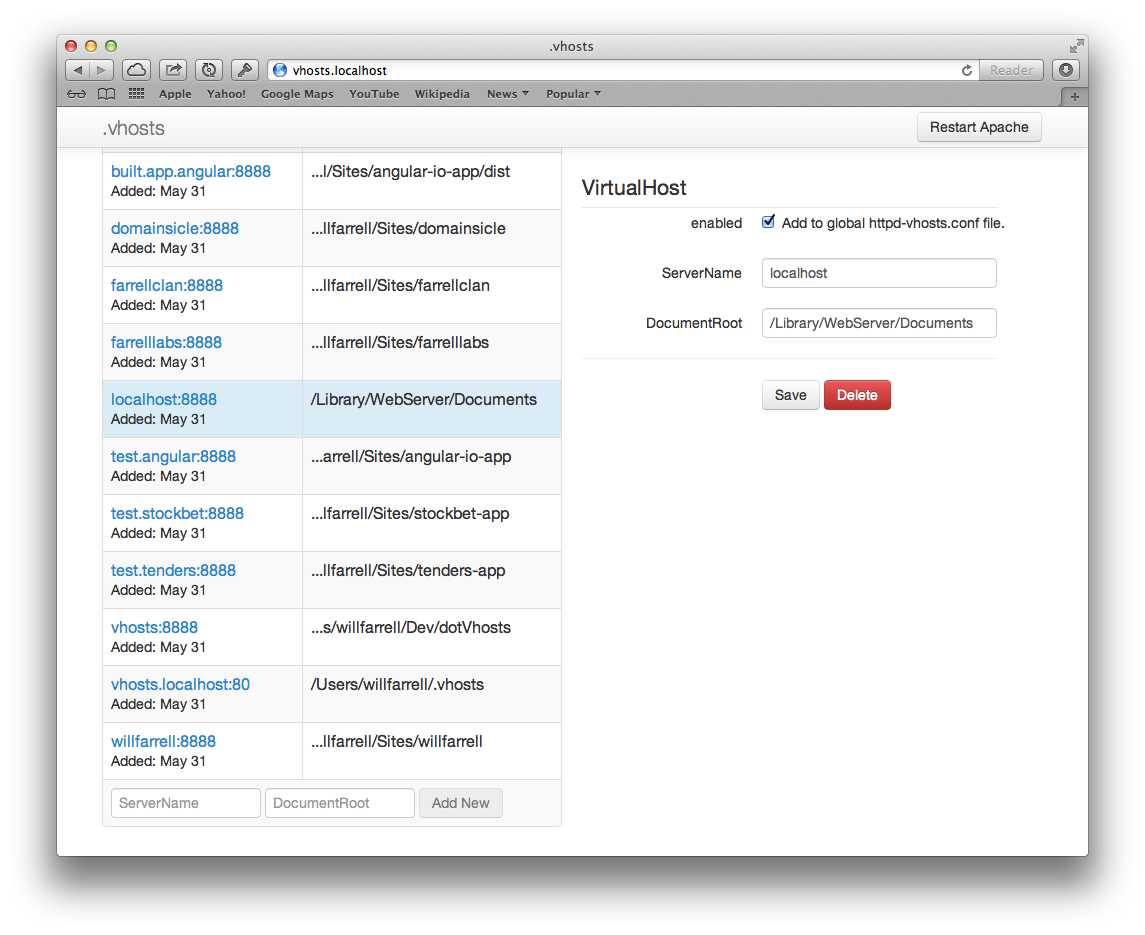Toggle the enabled httpd-vhosts.conf checkbox
The height and width of the screenshot is (935, 1145).
click(768, 222)
